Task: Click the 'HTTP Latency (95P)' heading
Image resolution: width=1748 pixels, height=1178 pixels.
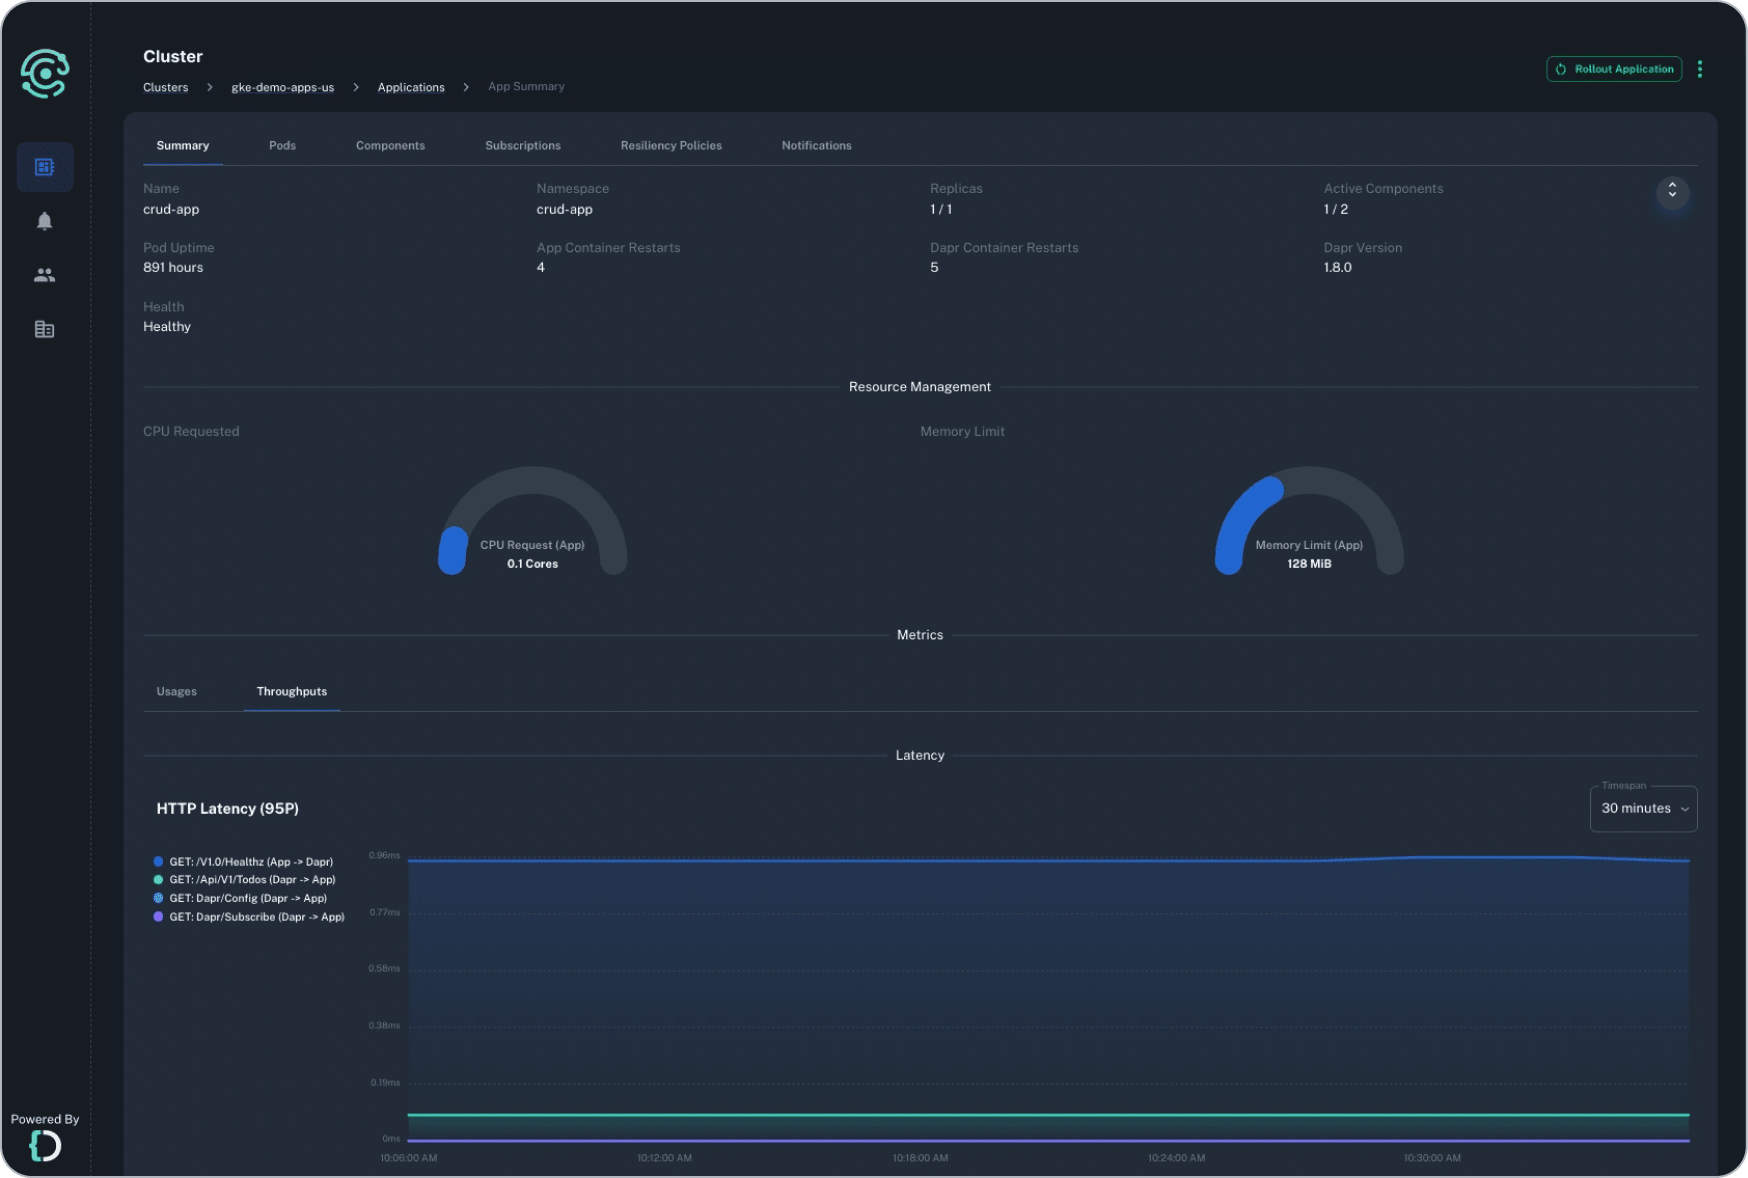Action: (228, 809)
